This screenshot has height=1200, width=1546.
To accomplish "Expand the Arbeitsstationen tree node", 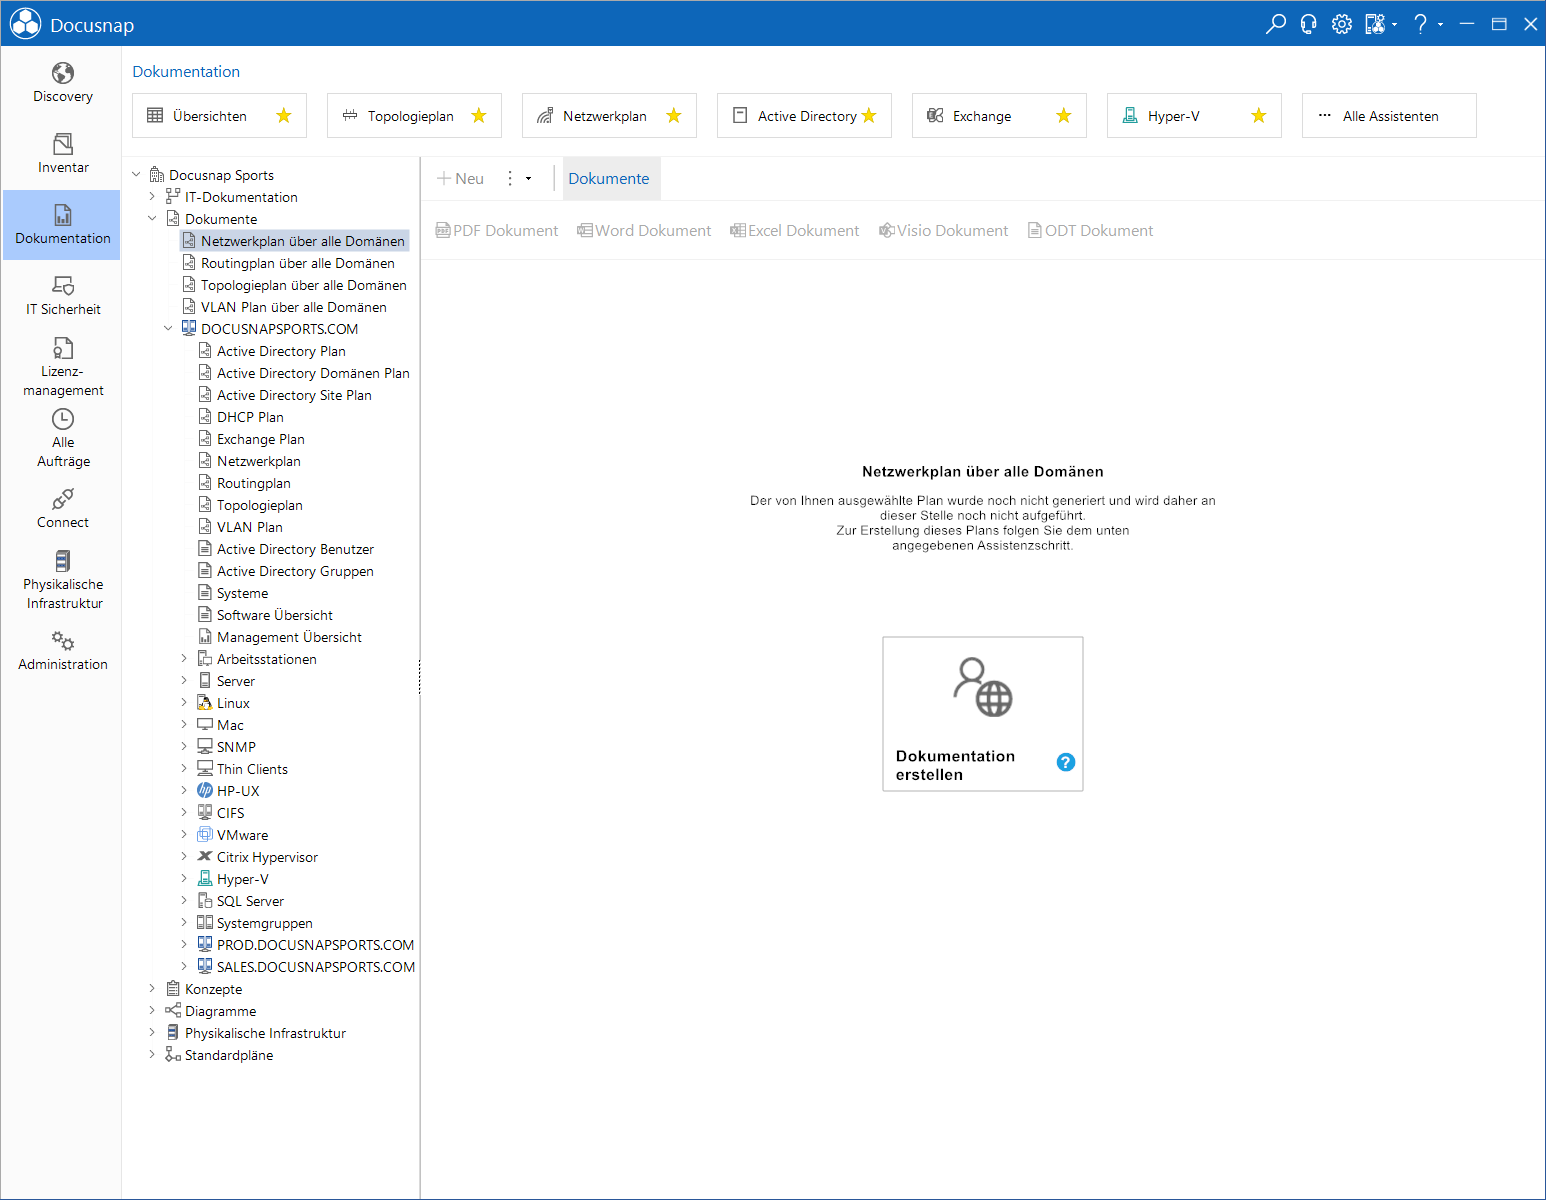I will click(x=184, y=659).
